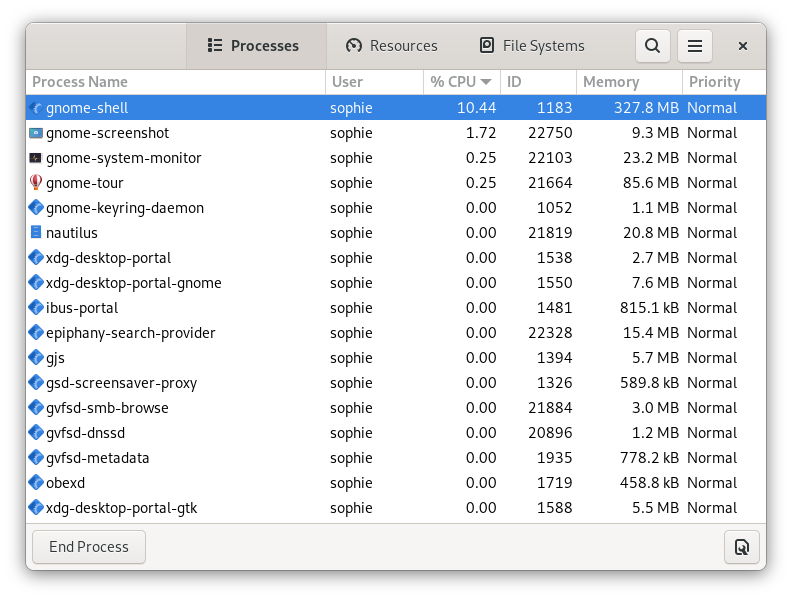Click the gnome-screenshot process icon
The width and height of the screenshot is (792, 599).
36,133
